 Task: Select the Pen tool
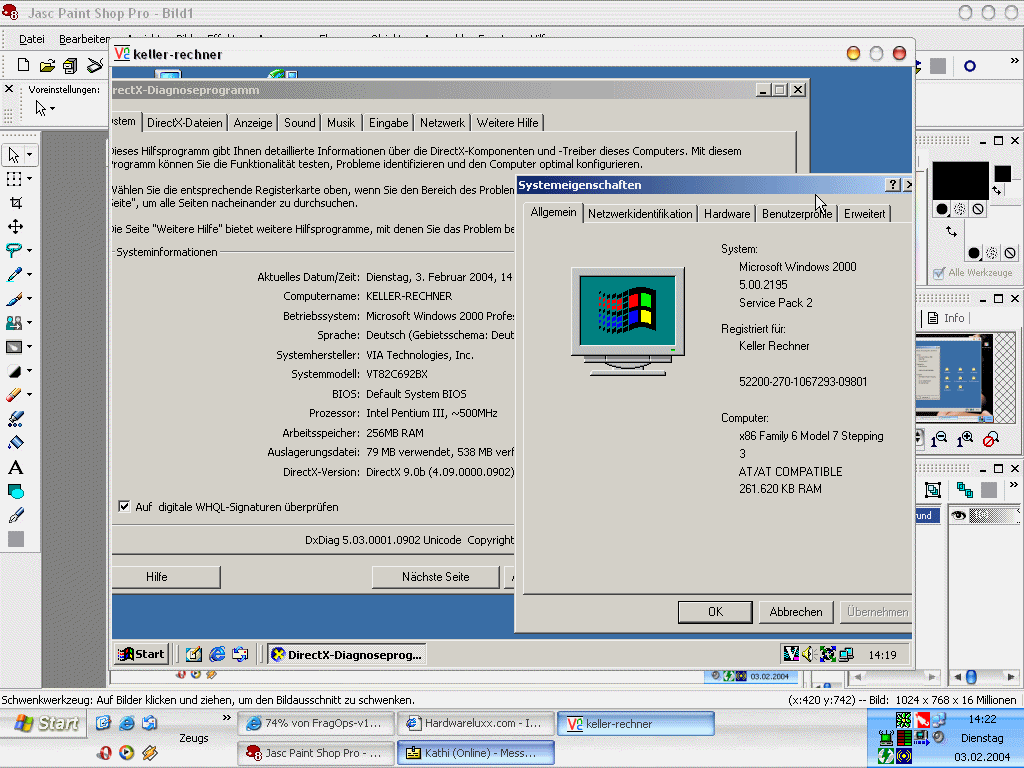(x=16, y=515)
